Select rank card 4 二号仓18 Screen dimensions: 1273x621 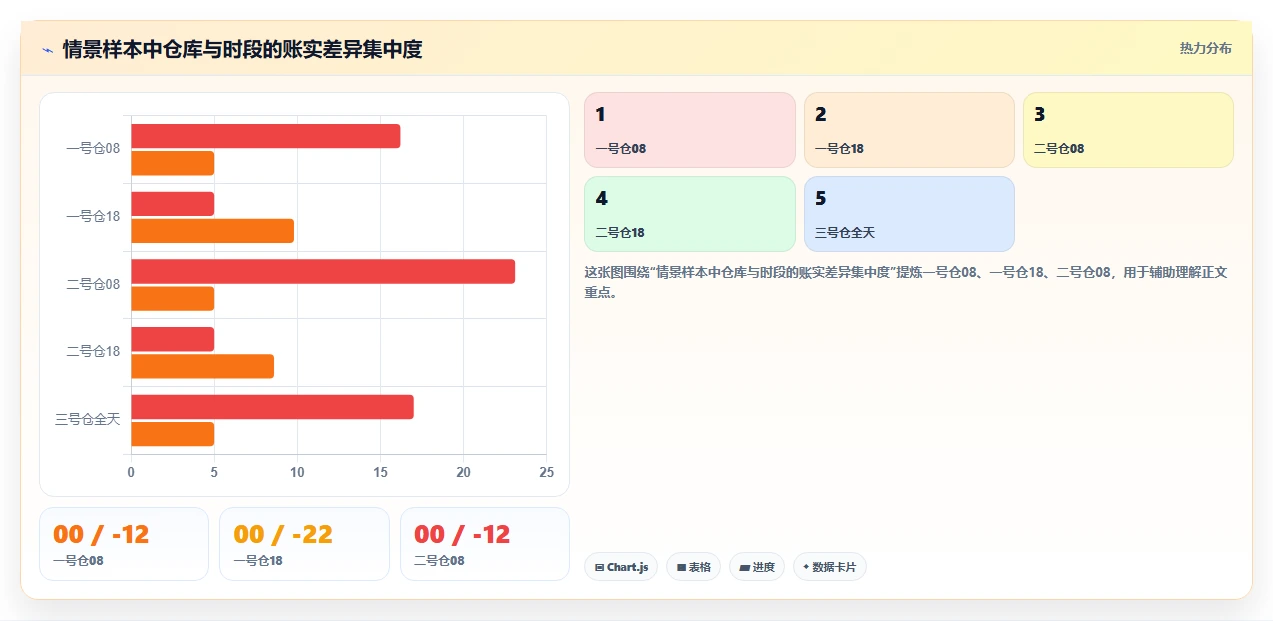click(690, 214)
